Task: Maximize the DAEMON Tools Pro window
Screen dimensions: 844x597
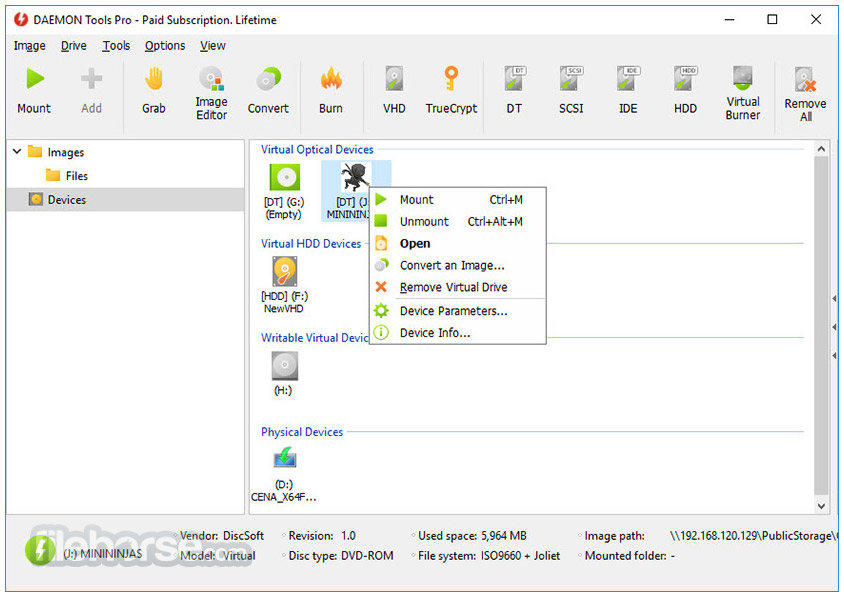Action: click(x=772, y=20)
